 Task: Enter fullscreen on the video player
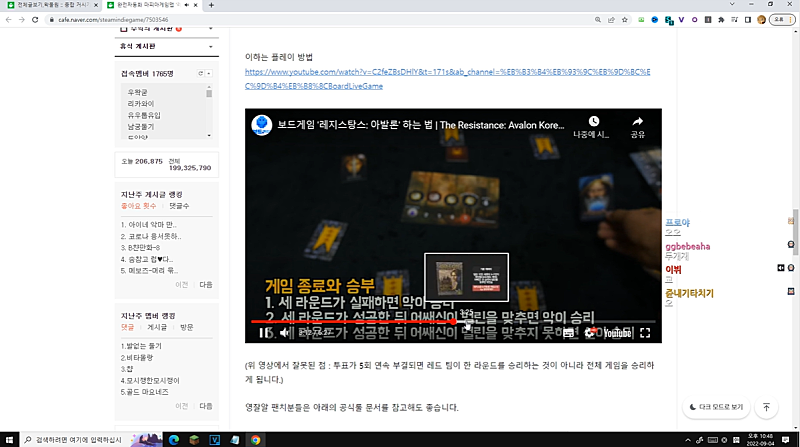[645, 333]
